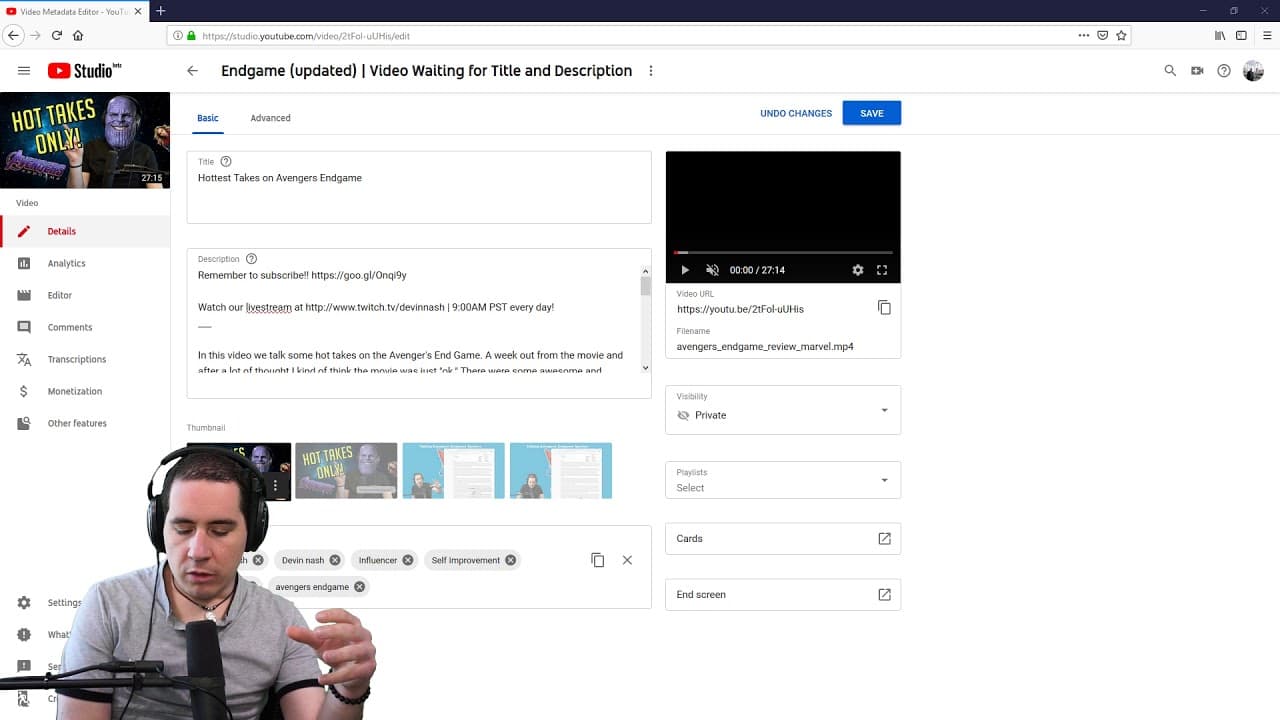Clear all tags with the X icon

627,560
